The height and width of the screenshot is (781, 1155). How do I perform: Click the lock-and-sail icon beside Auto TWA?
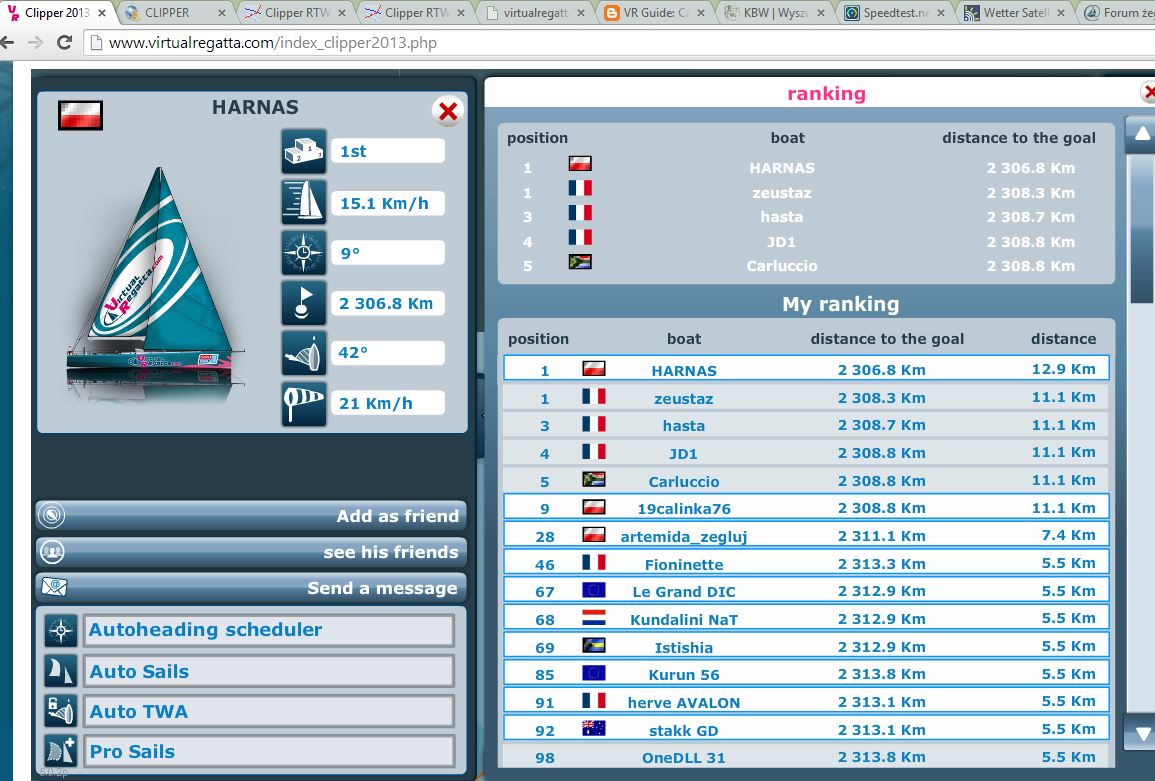pos(60,712)
